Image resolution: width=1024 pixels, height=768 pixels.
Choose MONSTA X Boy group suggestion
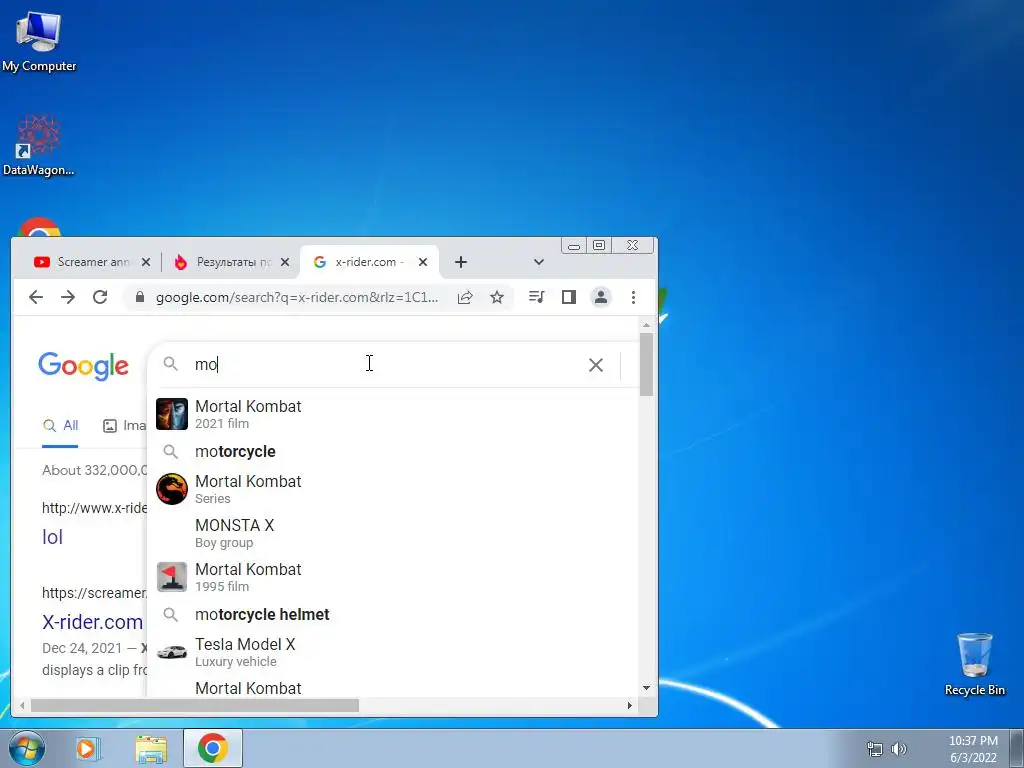pyautogui.click(x=392, y=534)
